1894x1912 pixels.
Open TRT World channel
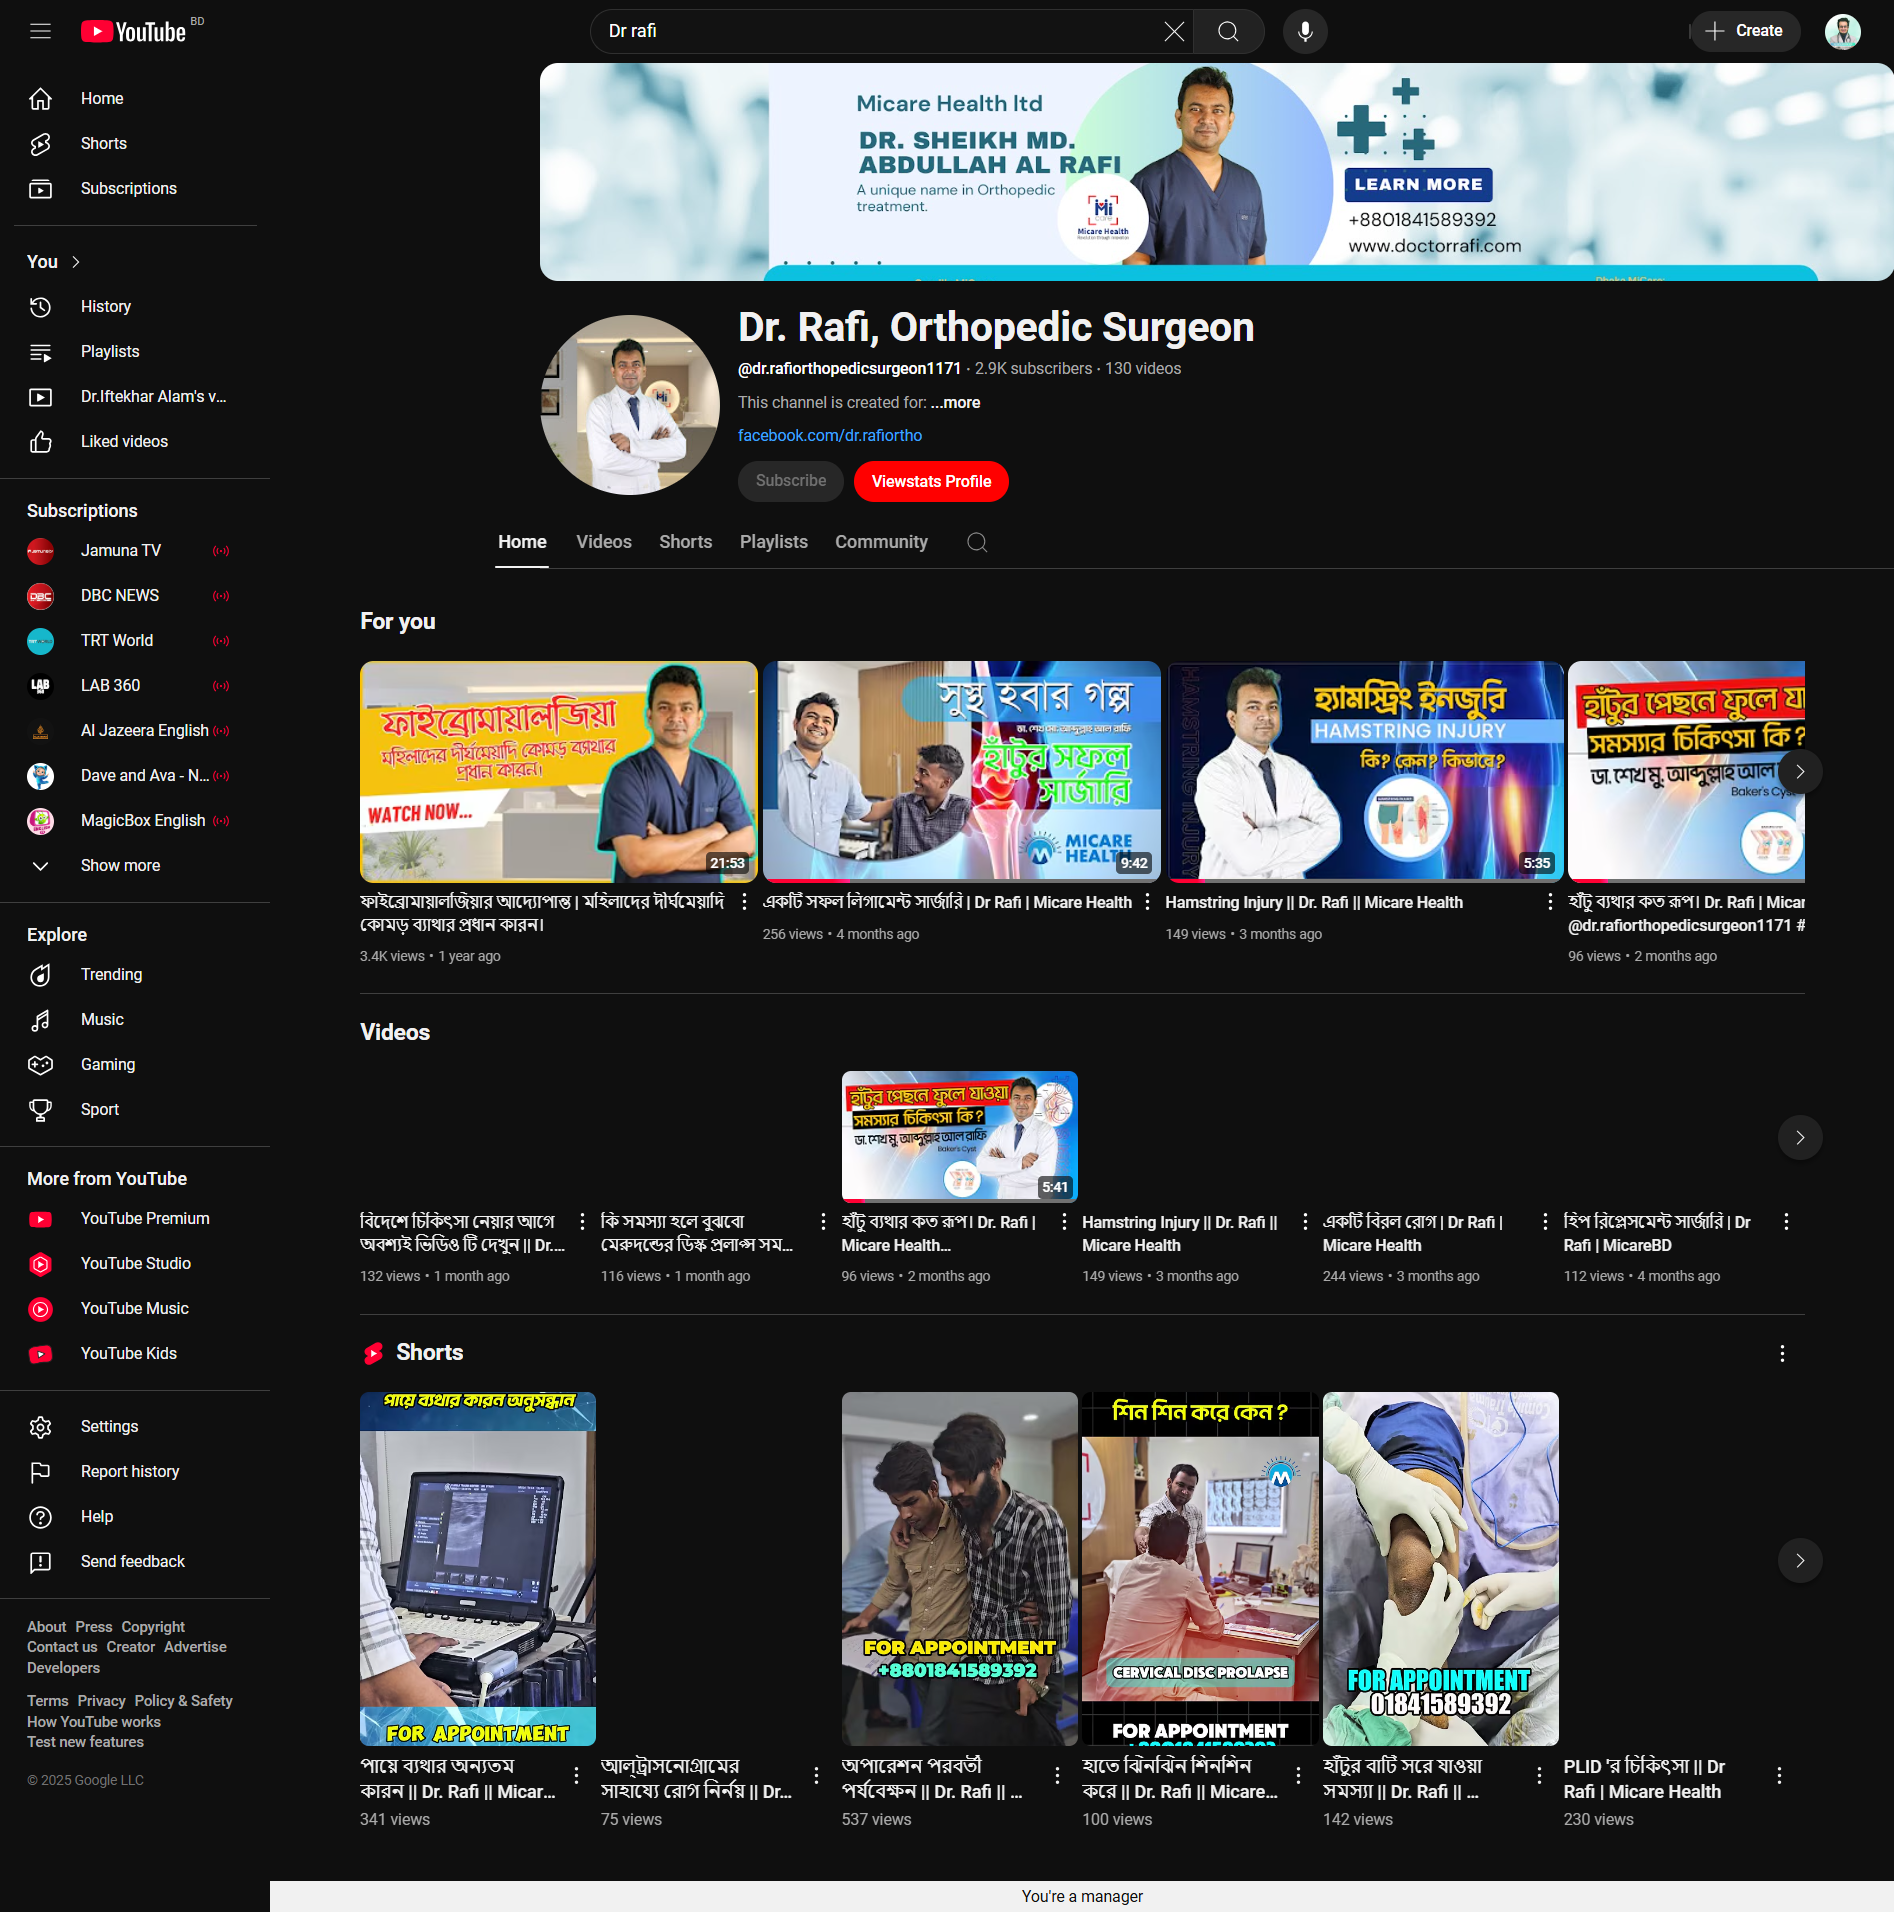(x=135, y=641)
